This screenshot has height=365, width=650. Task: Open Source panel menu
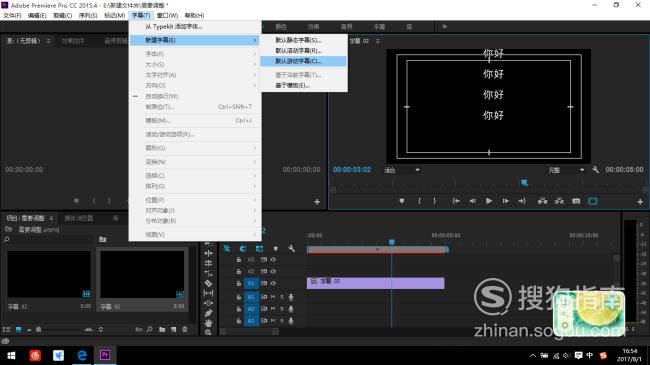point(49,41)
